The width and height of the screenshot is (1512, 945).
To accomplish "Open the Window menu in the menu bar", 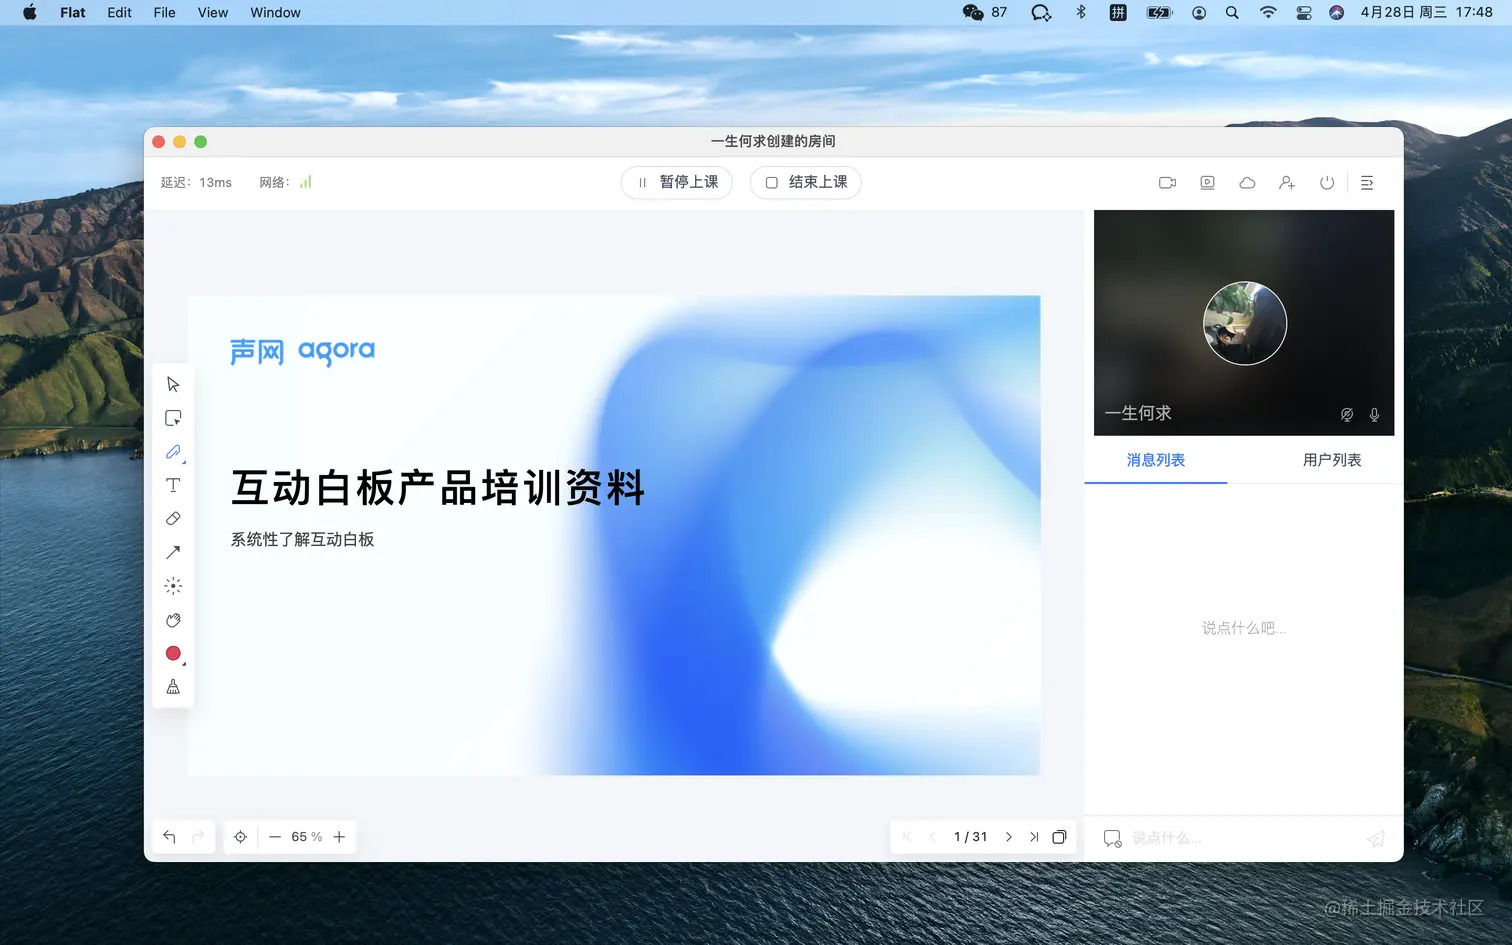I will point(274,12).
